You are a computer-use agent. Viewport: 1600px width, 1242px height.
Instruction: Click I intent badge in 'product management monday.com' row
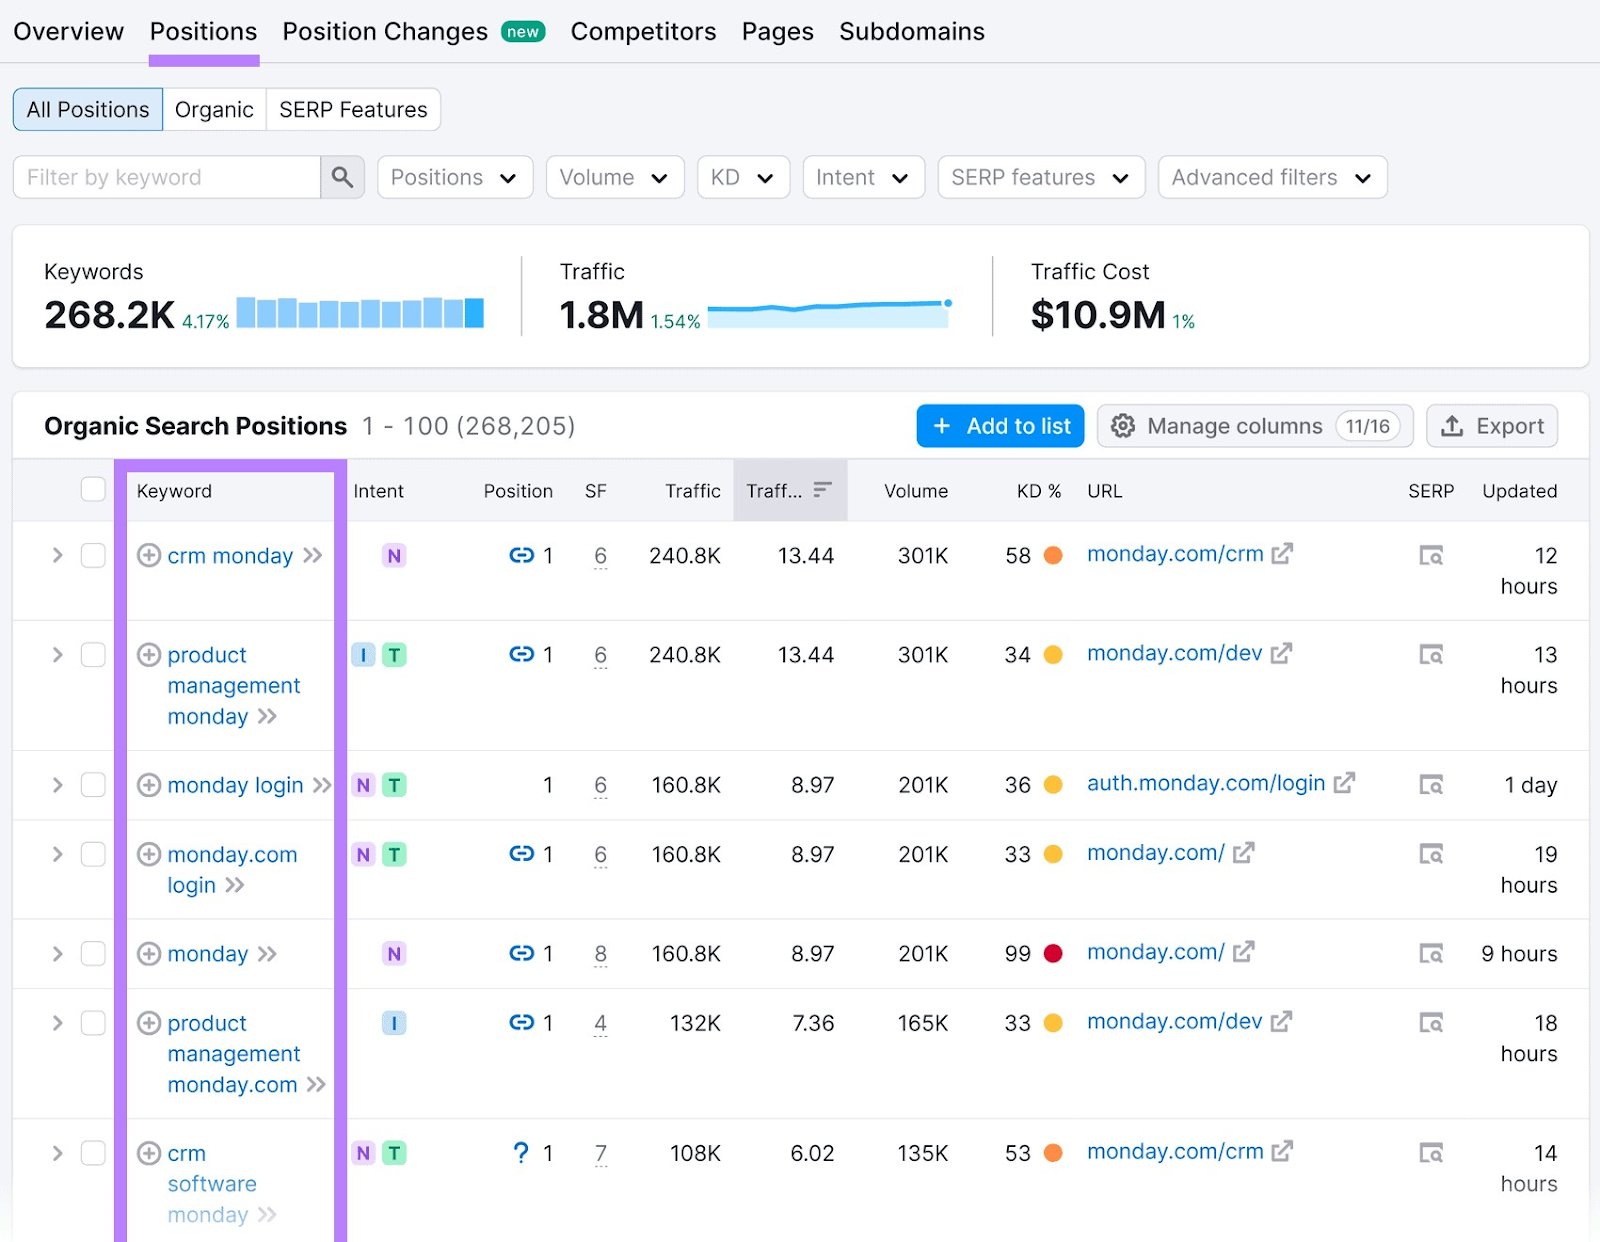pyautogui.click(x=394, y=1023)
